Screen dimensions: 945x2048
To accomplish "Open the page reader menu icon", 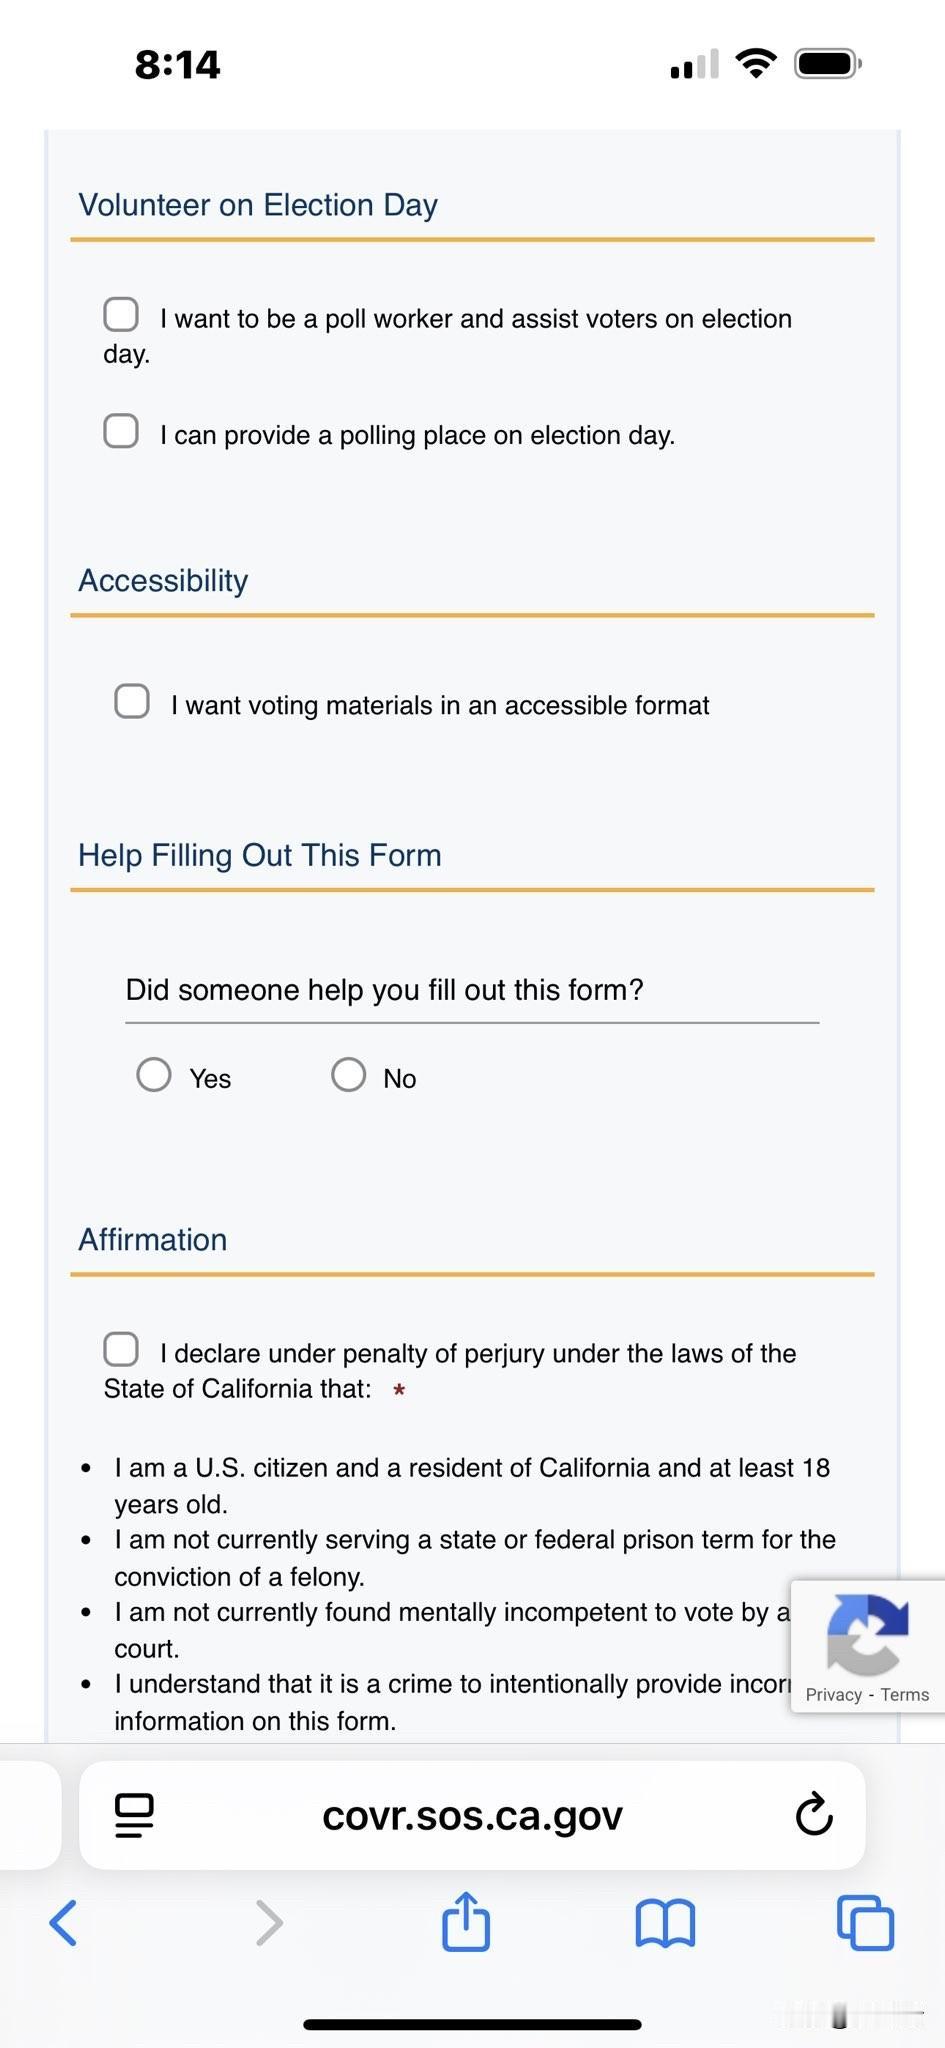I will (x=135, y=1815).
